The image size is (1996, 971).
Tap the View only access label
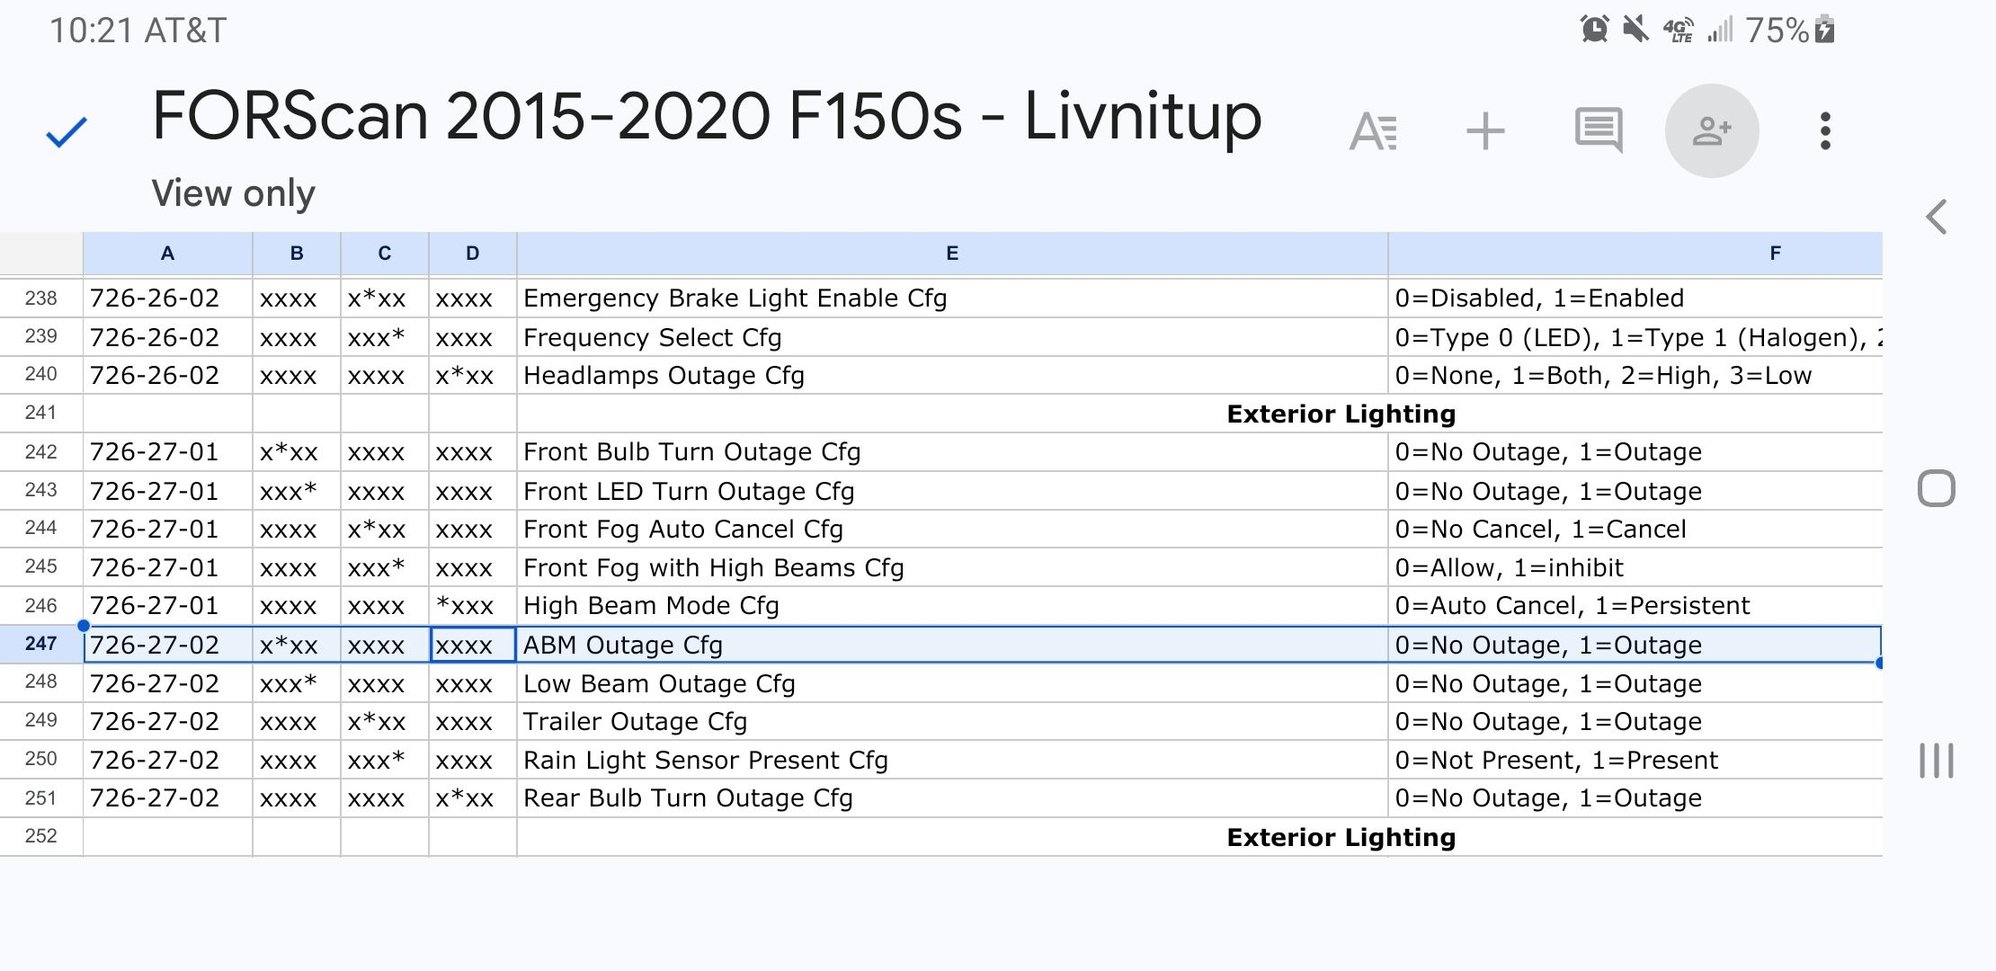(x=233, y=193)
